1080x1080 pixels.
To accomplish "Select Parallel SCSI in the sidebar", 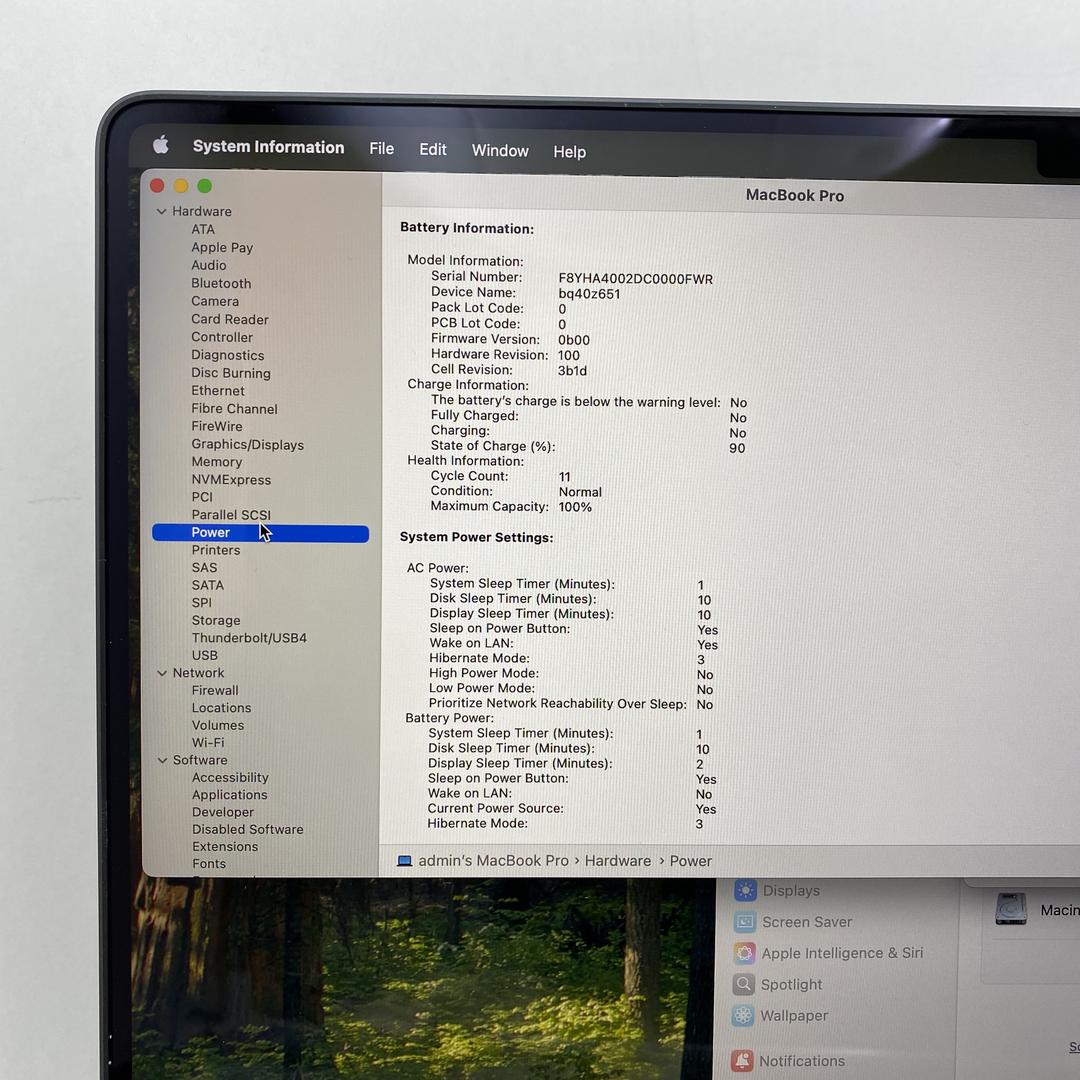I will [231, 515].
